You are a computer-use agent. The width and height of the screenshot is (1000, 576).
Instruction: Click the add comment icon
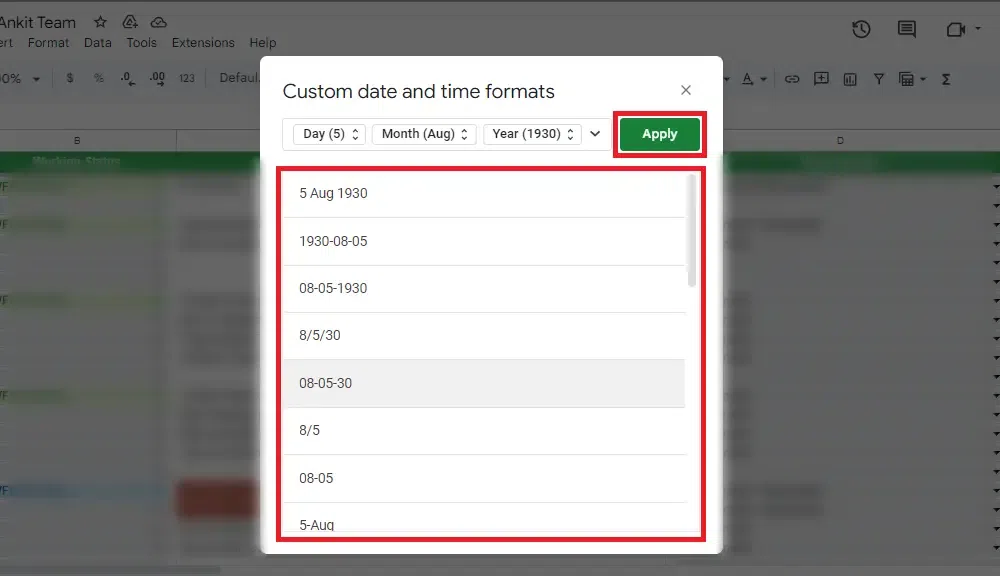pos(821,79)
